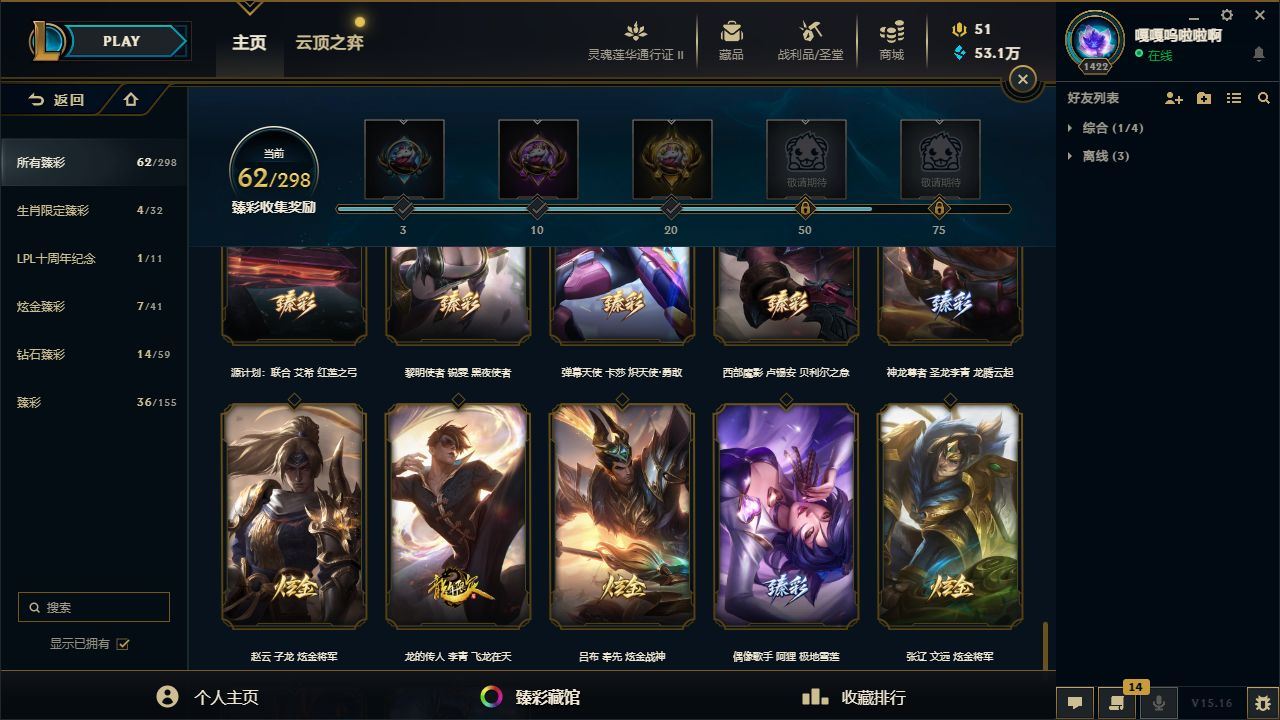1280x720 pixels.
Task: Open the friends list sort options icon
Action: (x=1234, y=98)
